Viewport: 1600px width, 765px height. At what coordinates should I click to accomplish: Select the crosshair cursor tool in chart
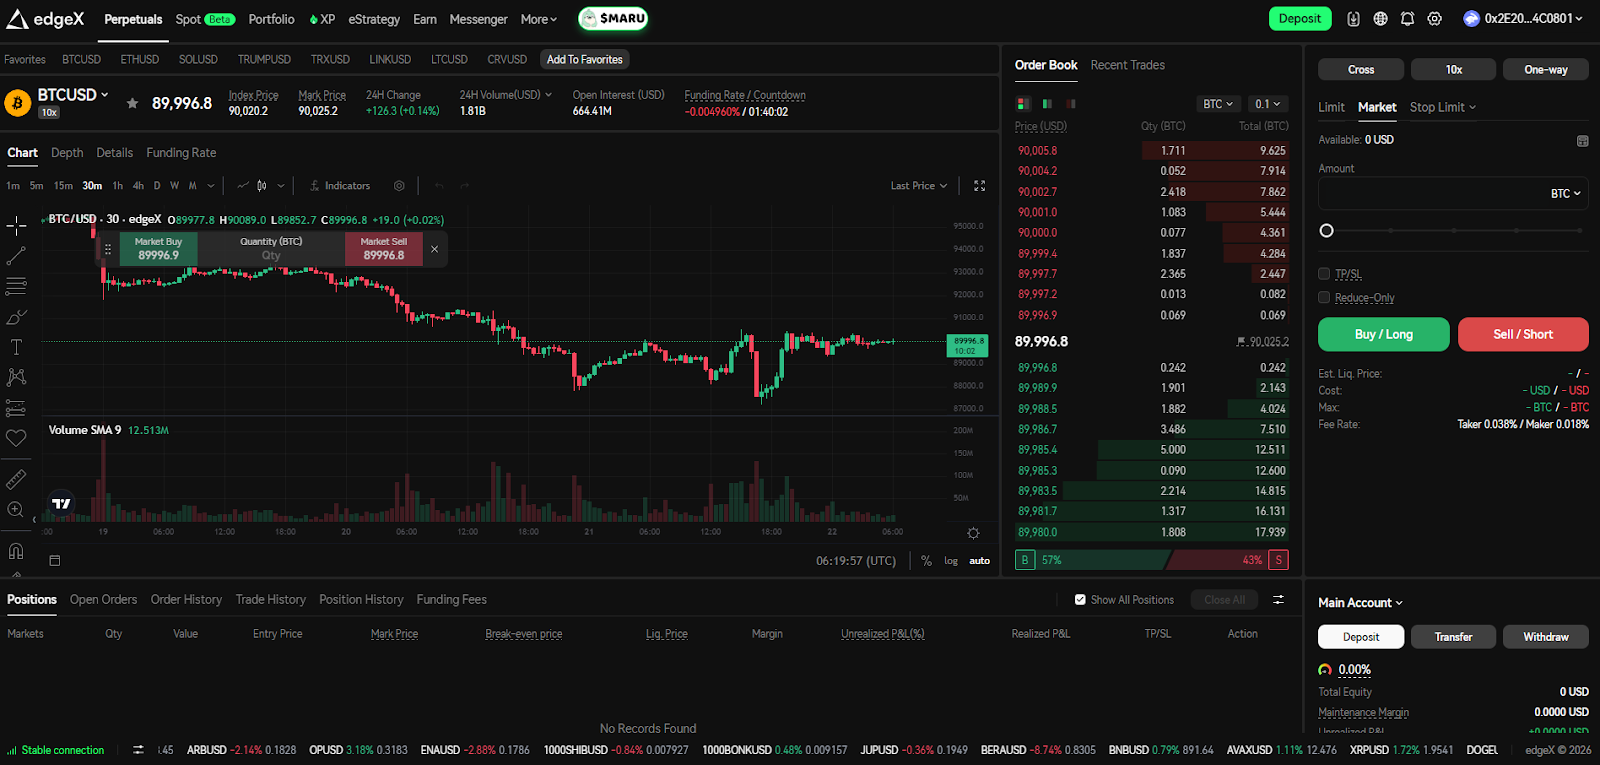coord(16,225)
